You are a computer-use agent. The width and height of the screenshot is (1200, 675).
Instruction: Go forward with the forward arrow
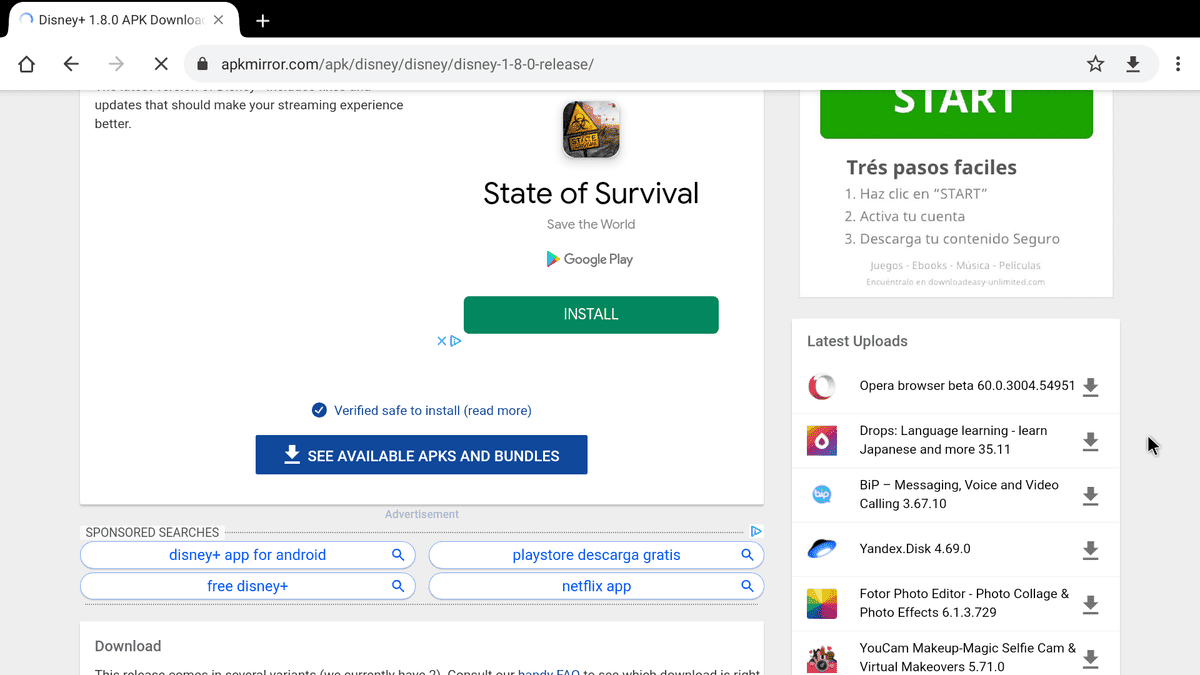[x=116, y=64]
